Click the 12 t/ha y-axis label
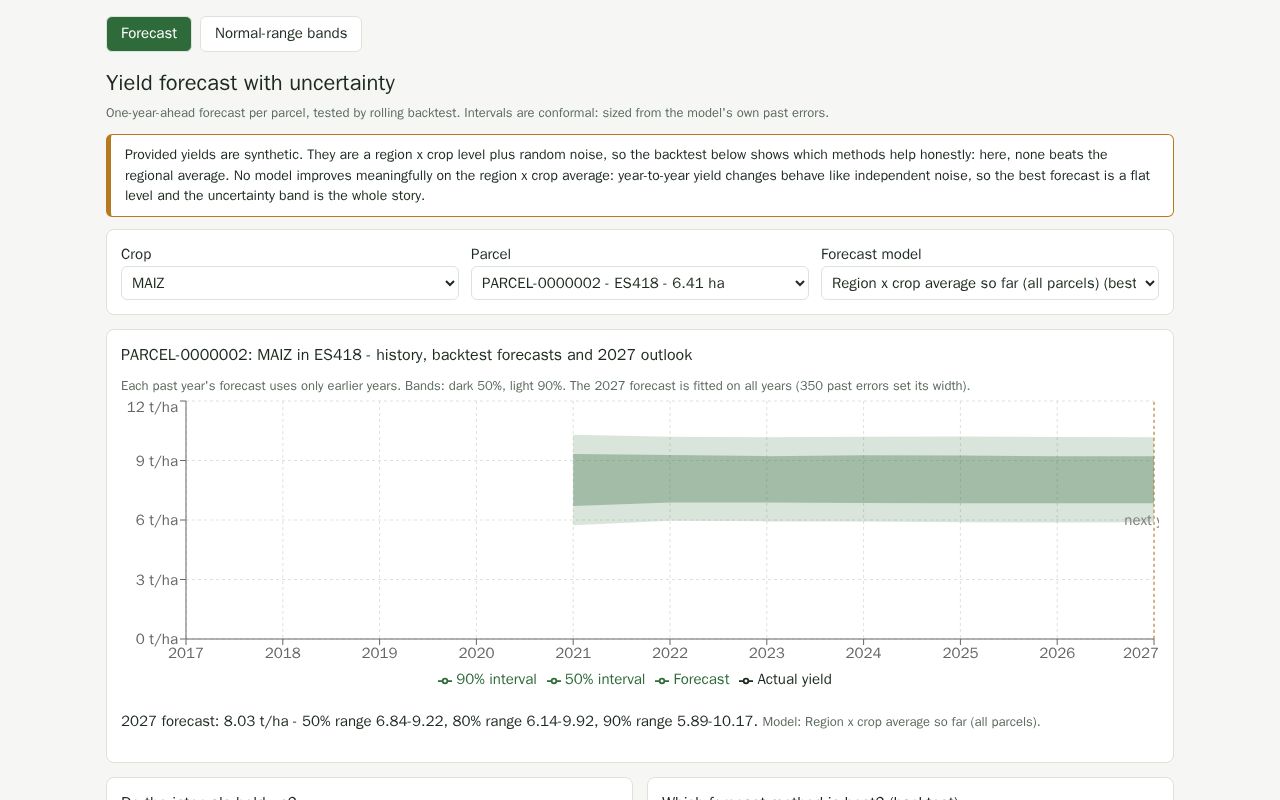The width and height of the screenshot is (1280, 800). click(x=152, y=407)
